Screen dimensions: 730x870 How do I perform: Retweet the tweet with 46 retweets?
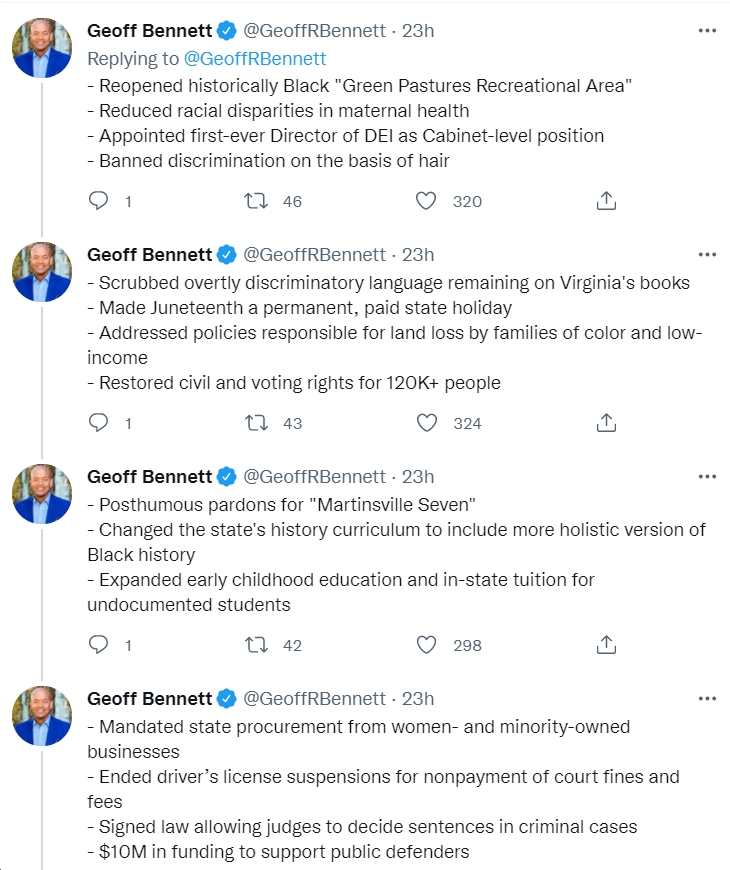pos(256,200)
